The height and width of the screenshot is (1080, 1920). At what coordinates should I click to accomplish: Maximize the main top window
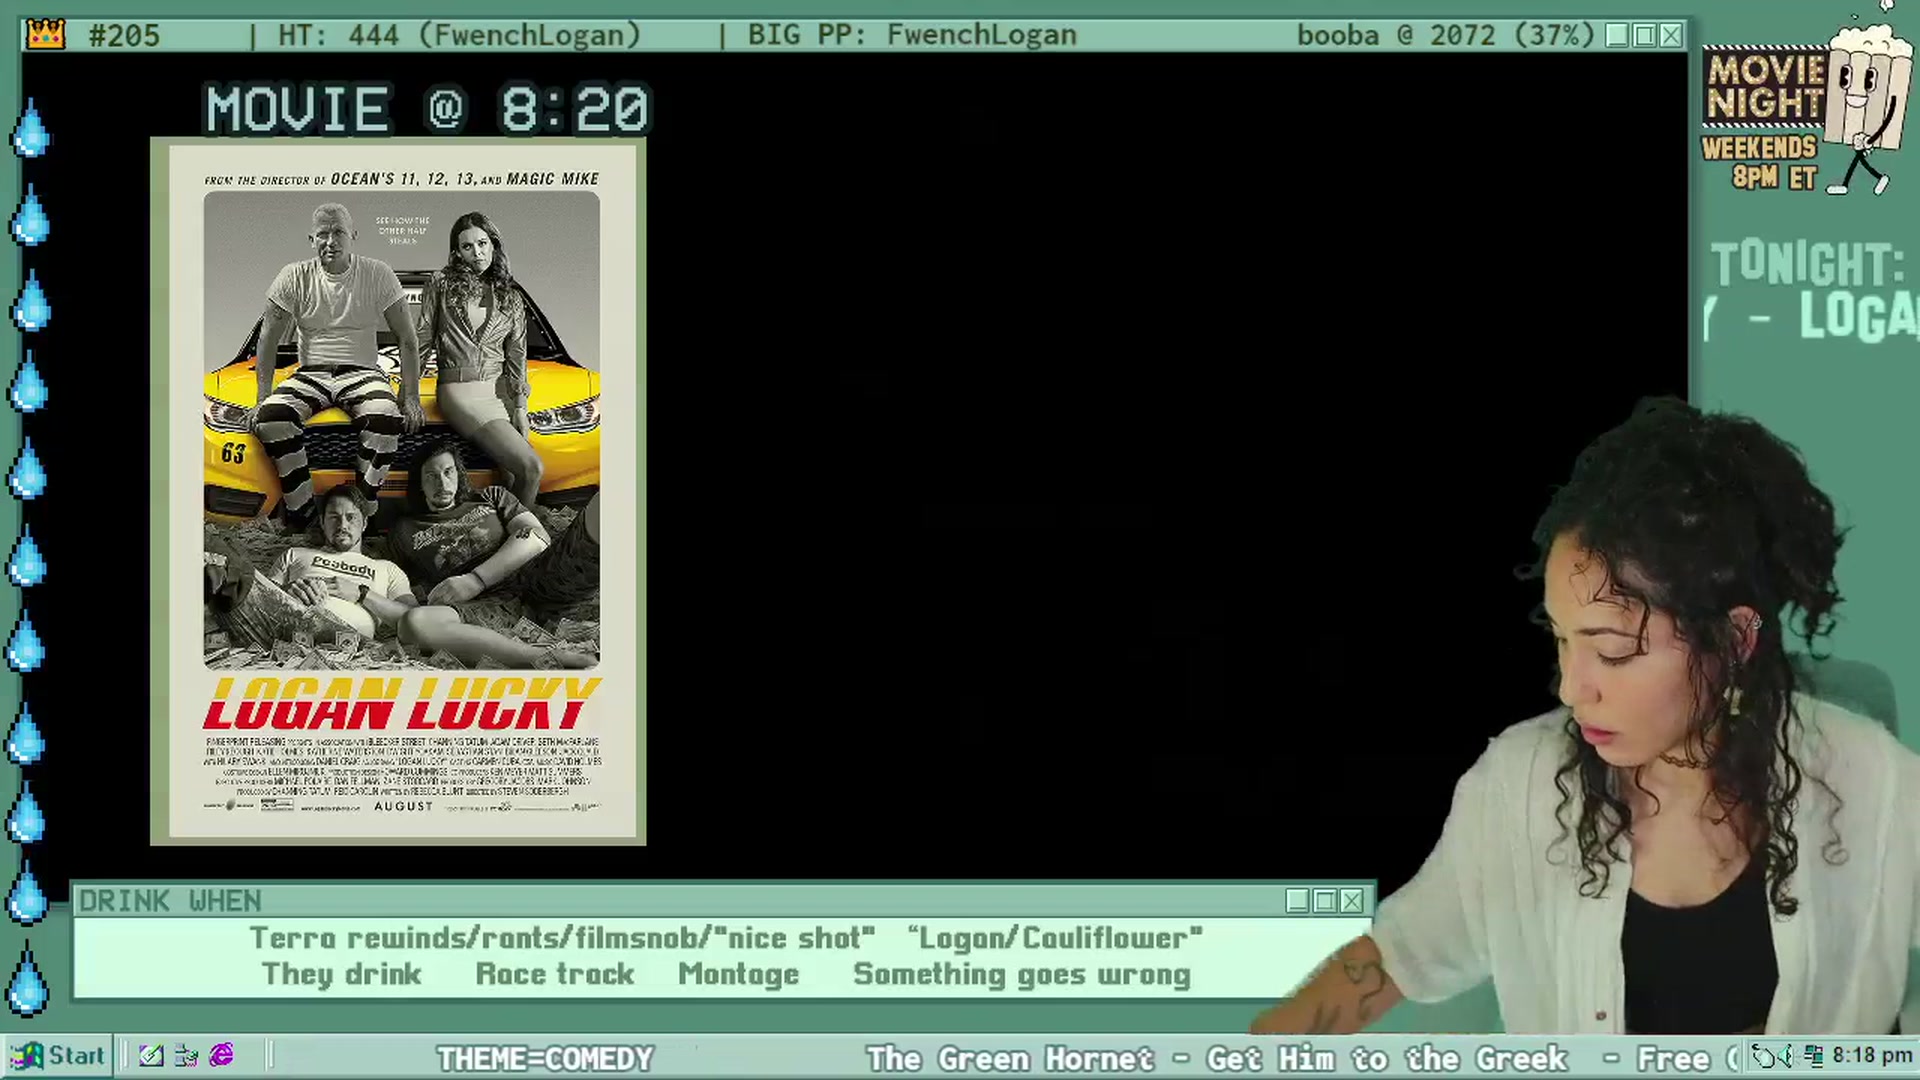point(1644,35)
